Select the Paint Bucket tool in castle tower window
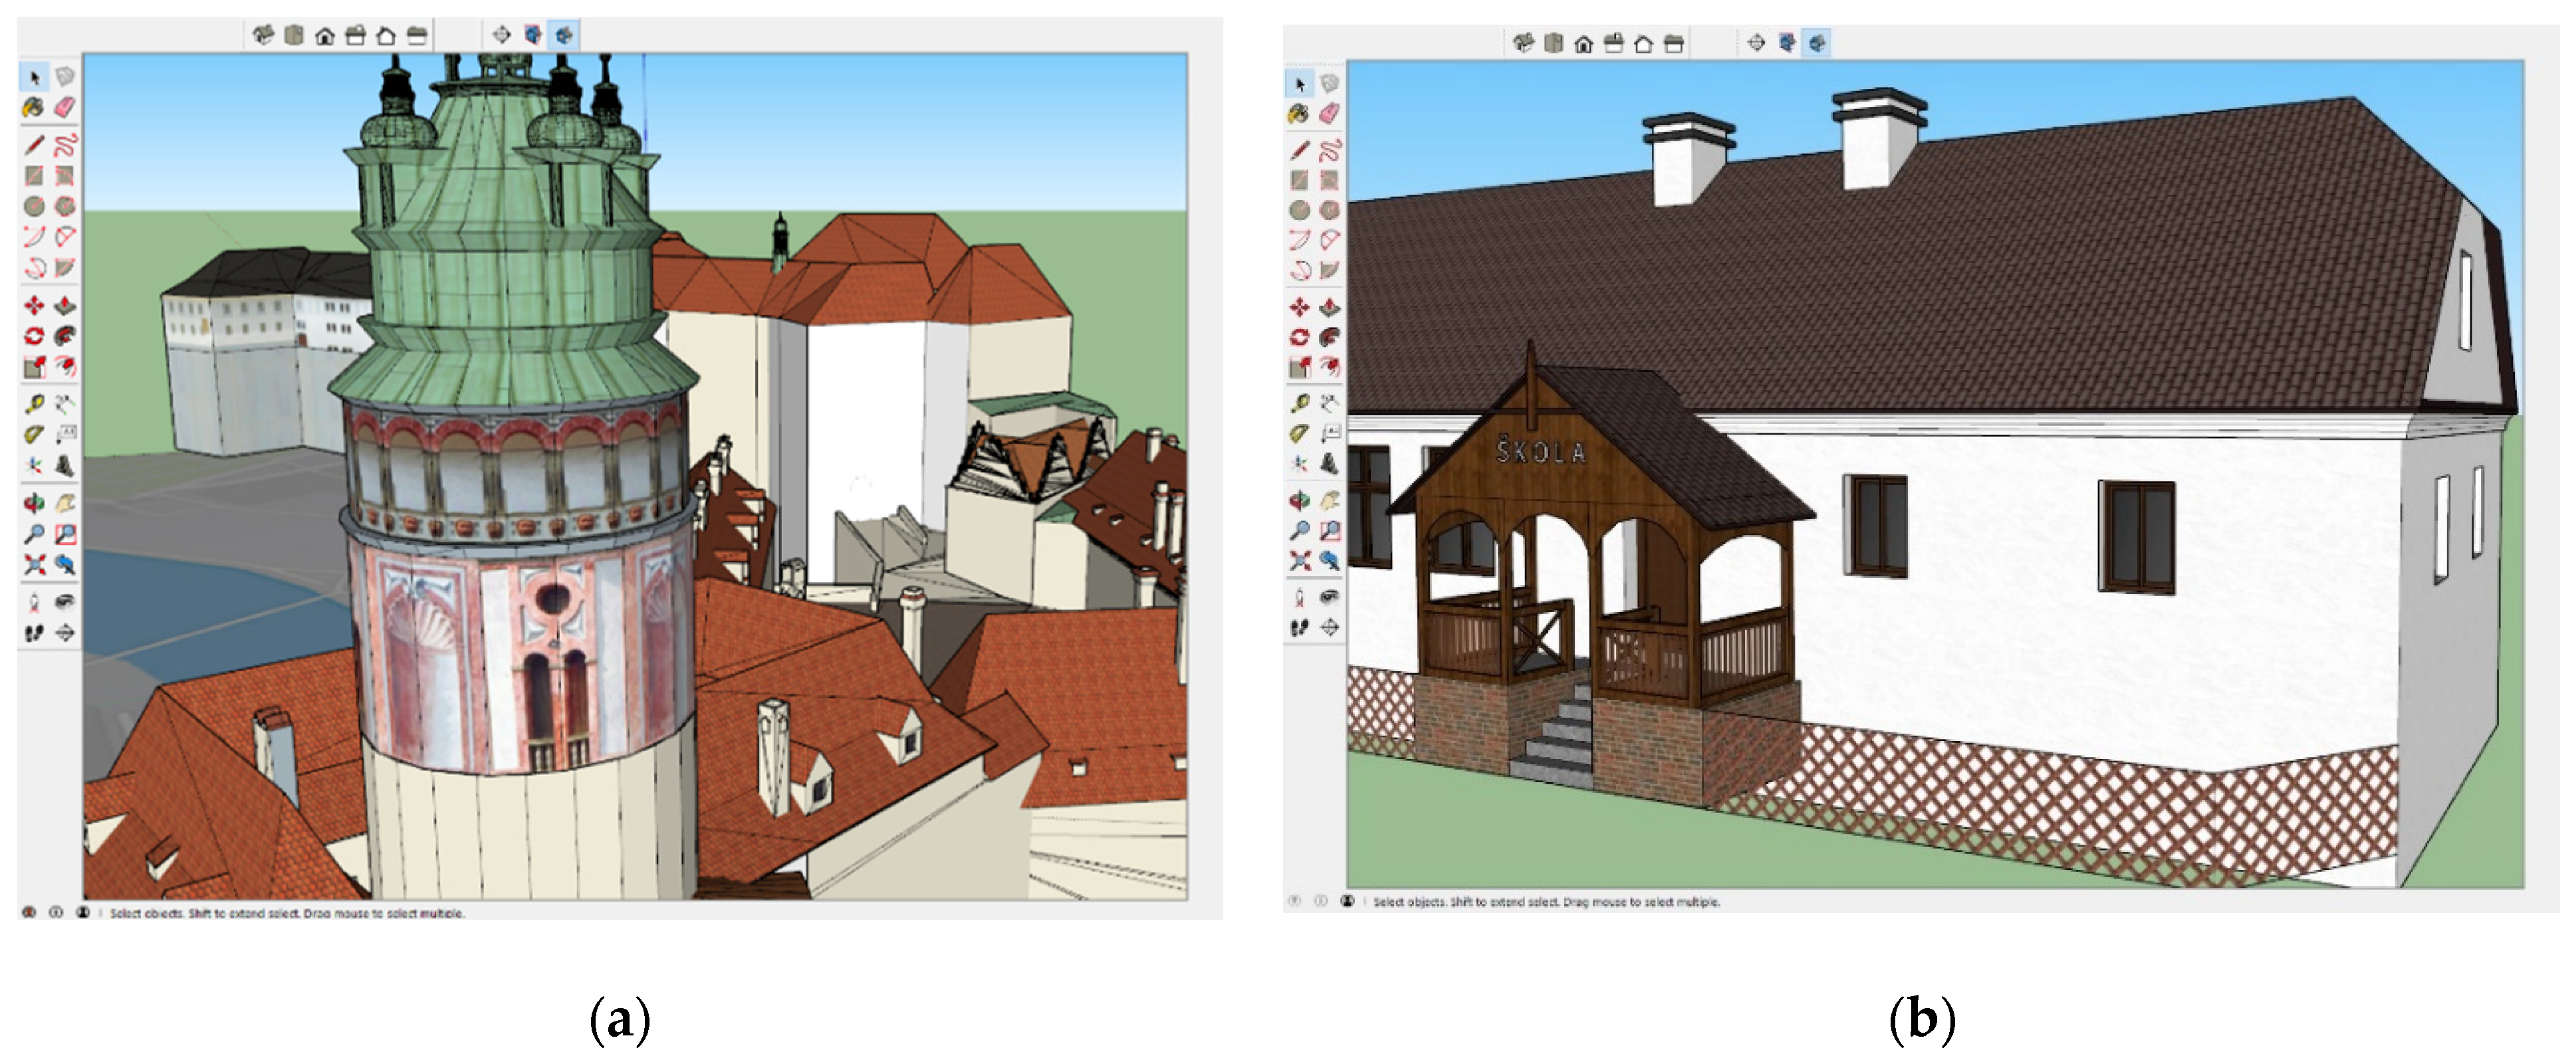 tap(33, 107)
